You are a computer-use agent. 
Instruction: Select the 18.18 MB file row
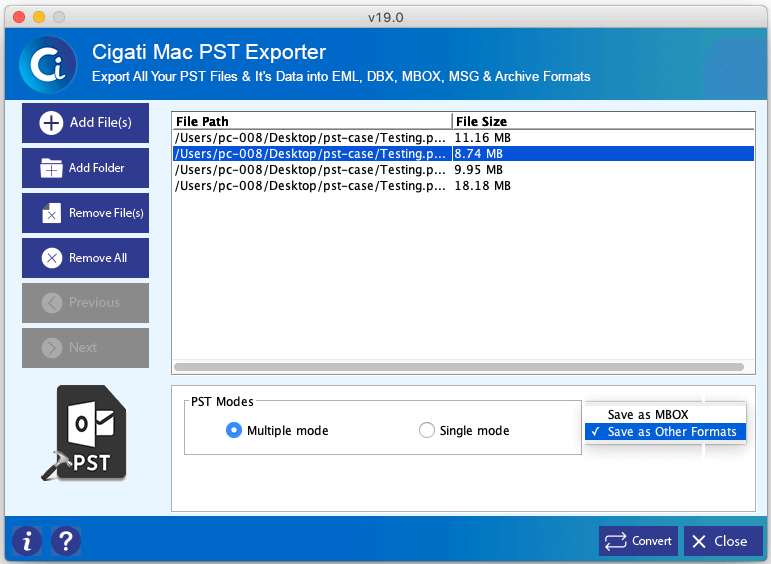[463, 186]
